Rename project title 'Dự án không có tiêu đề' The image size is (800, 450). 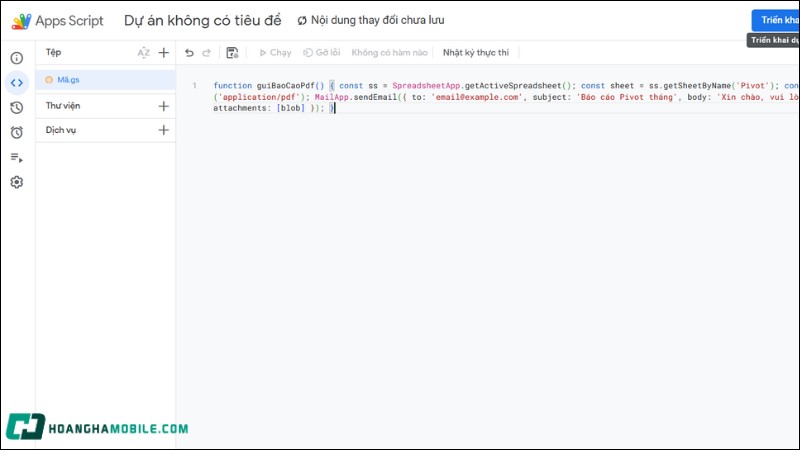pos(203,20)
